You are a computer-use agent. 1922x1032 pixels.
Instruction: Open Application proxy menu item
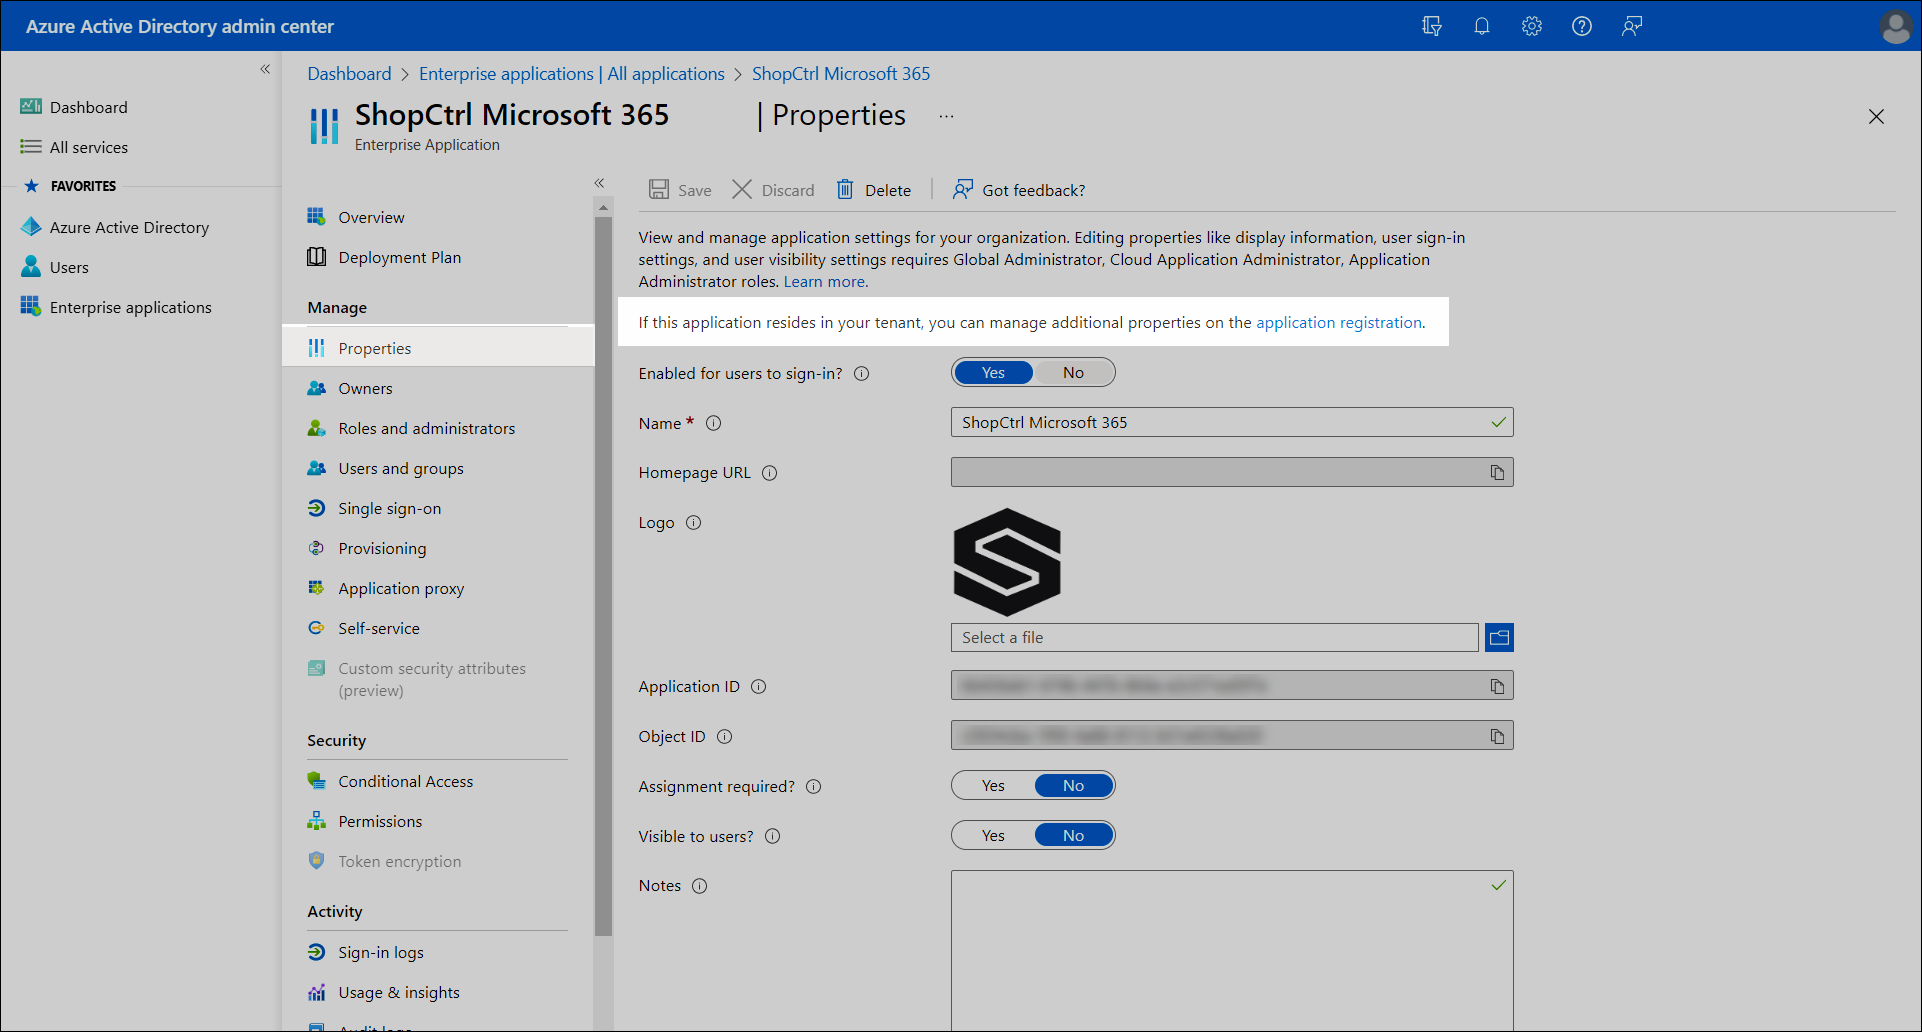(401, 588)
